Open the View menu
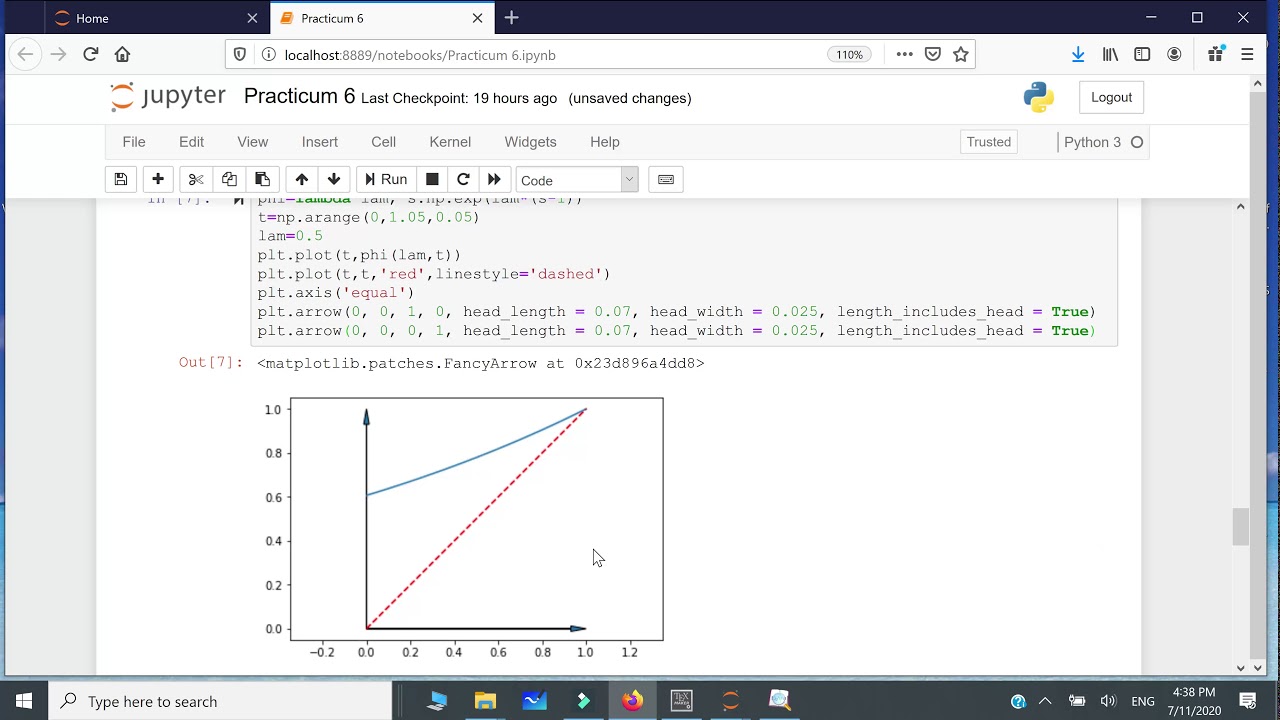Screen dimensions: 1280x720 tap(253, 142)
